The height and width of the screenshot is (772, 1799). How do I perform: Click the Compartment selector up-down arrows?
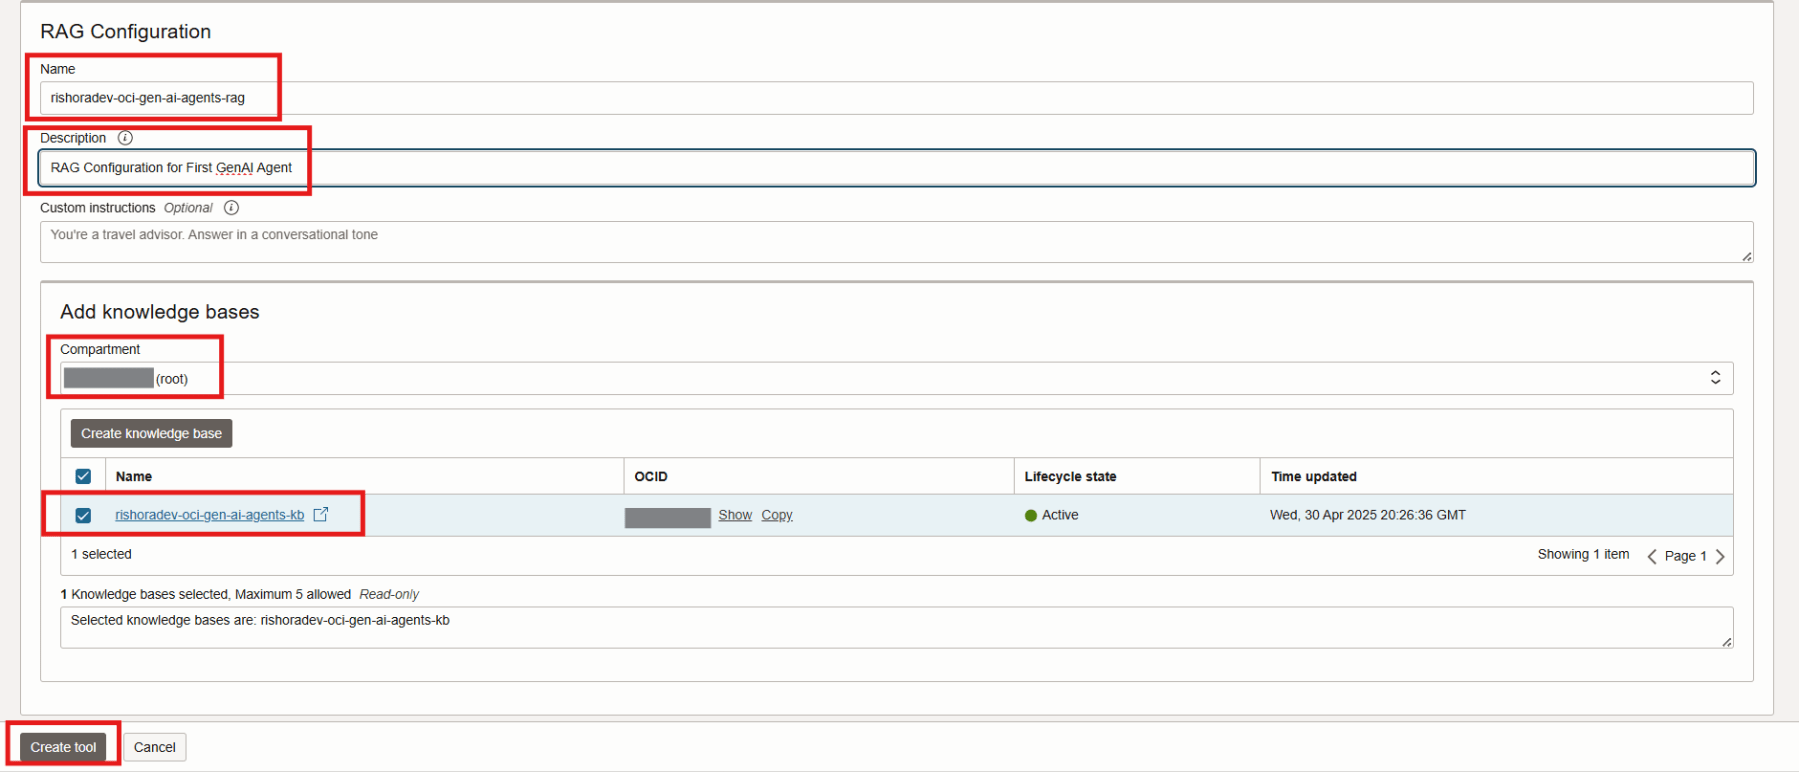(1715, 378)
